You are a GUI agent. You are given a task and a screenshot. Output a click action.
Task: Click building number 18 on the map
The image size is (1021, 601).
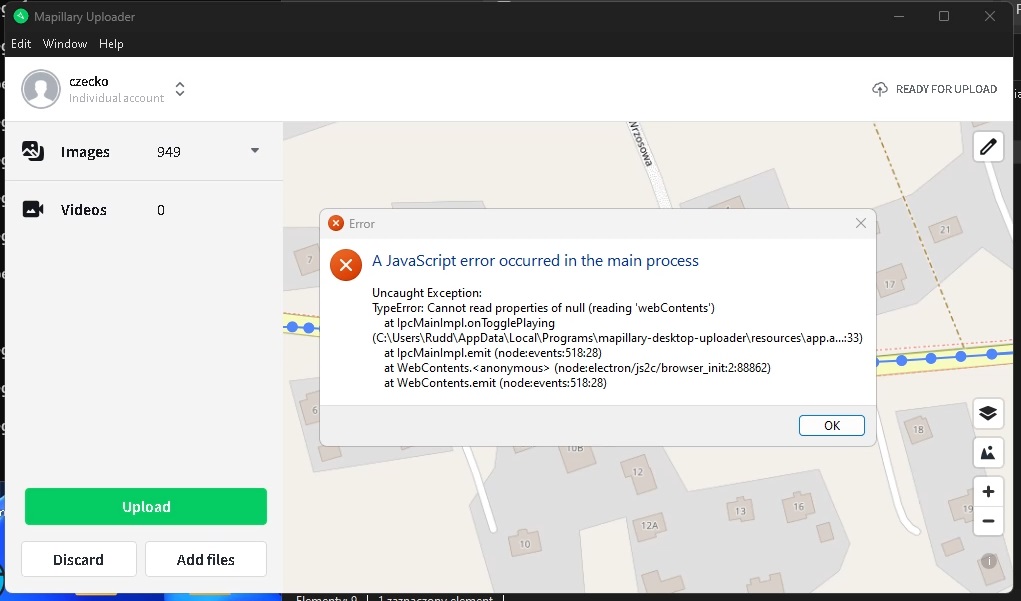[918, 430]
